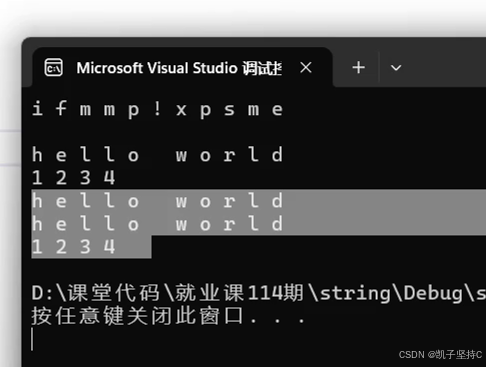Click the unhighlighted '1 2 3 4' line
This screenshot has width=486, height=367.
click(74, 177)
